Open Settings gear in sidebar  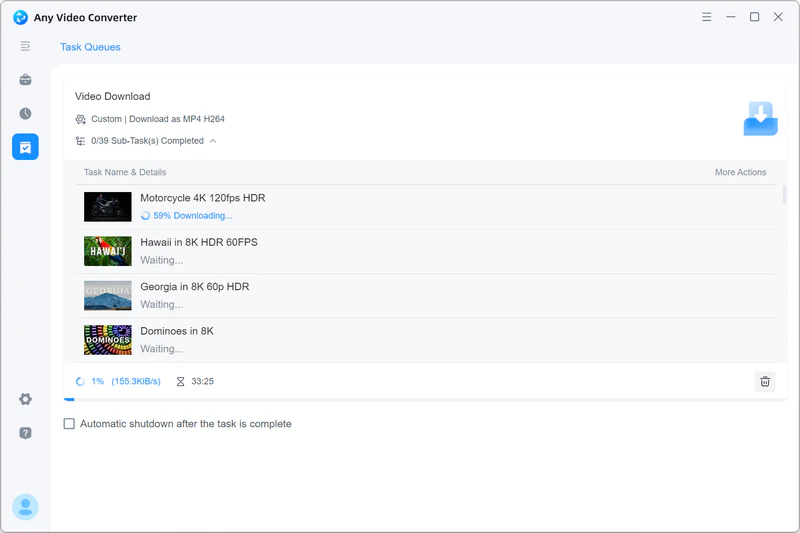pyautogui.click(x=25, y=399)
